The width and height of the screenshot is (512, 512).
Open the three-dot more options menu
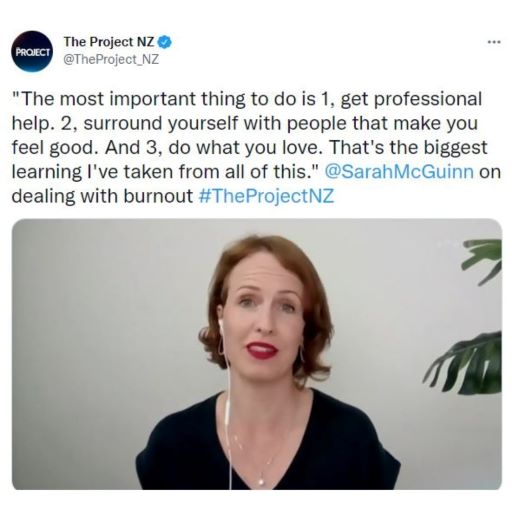494,42
